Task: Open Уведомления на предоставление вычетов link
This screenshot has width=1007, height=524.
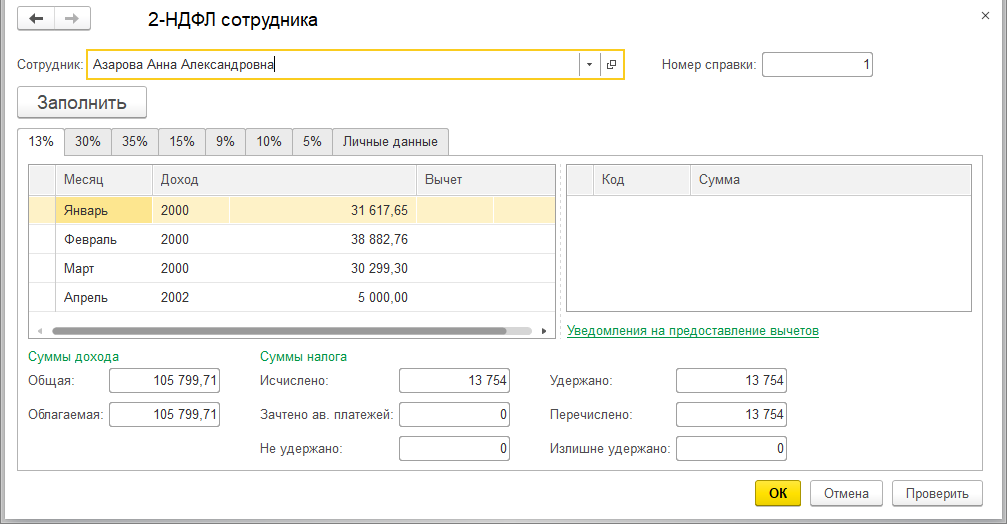Action: coord(692,331)
